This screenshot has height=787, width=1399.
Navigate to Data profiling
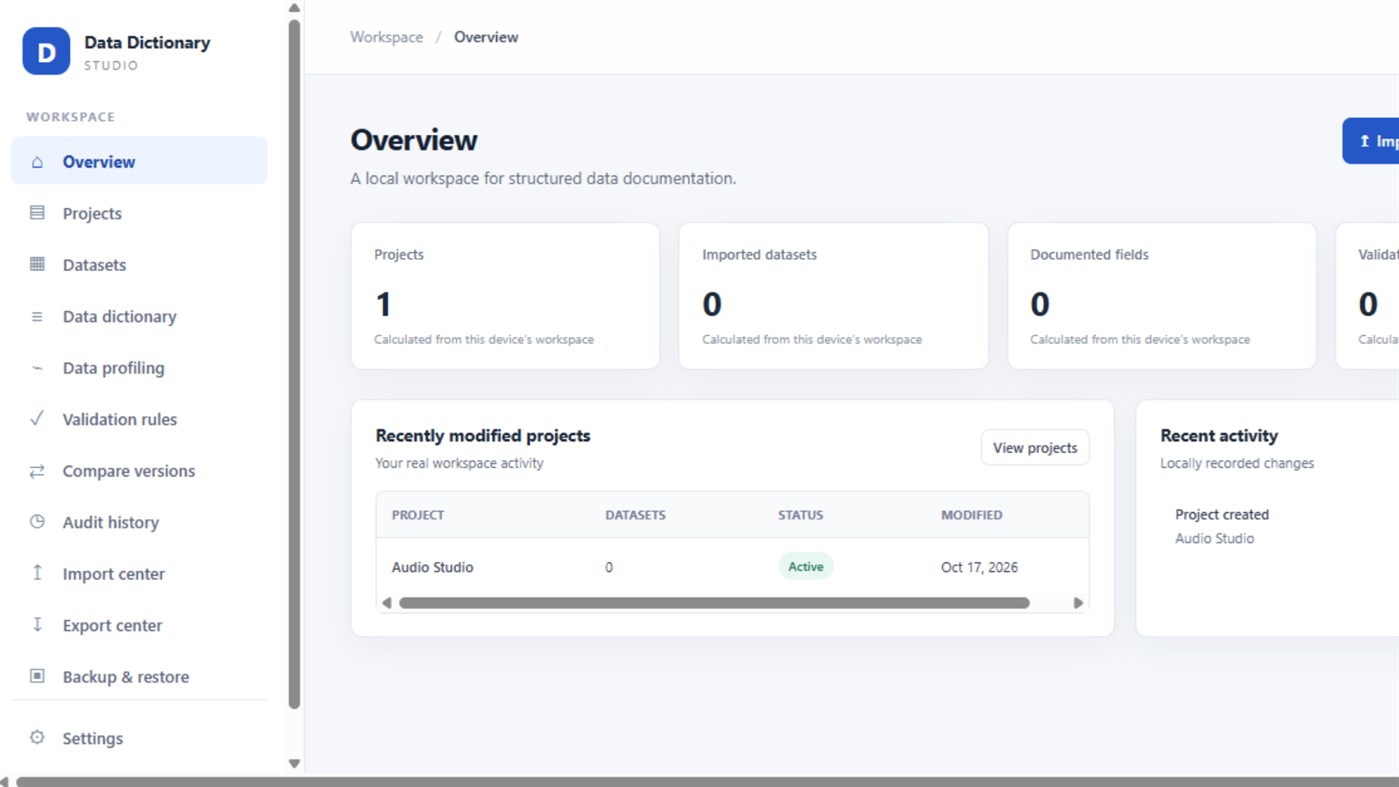tap(139, 368)
